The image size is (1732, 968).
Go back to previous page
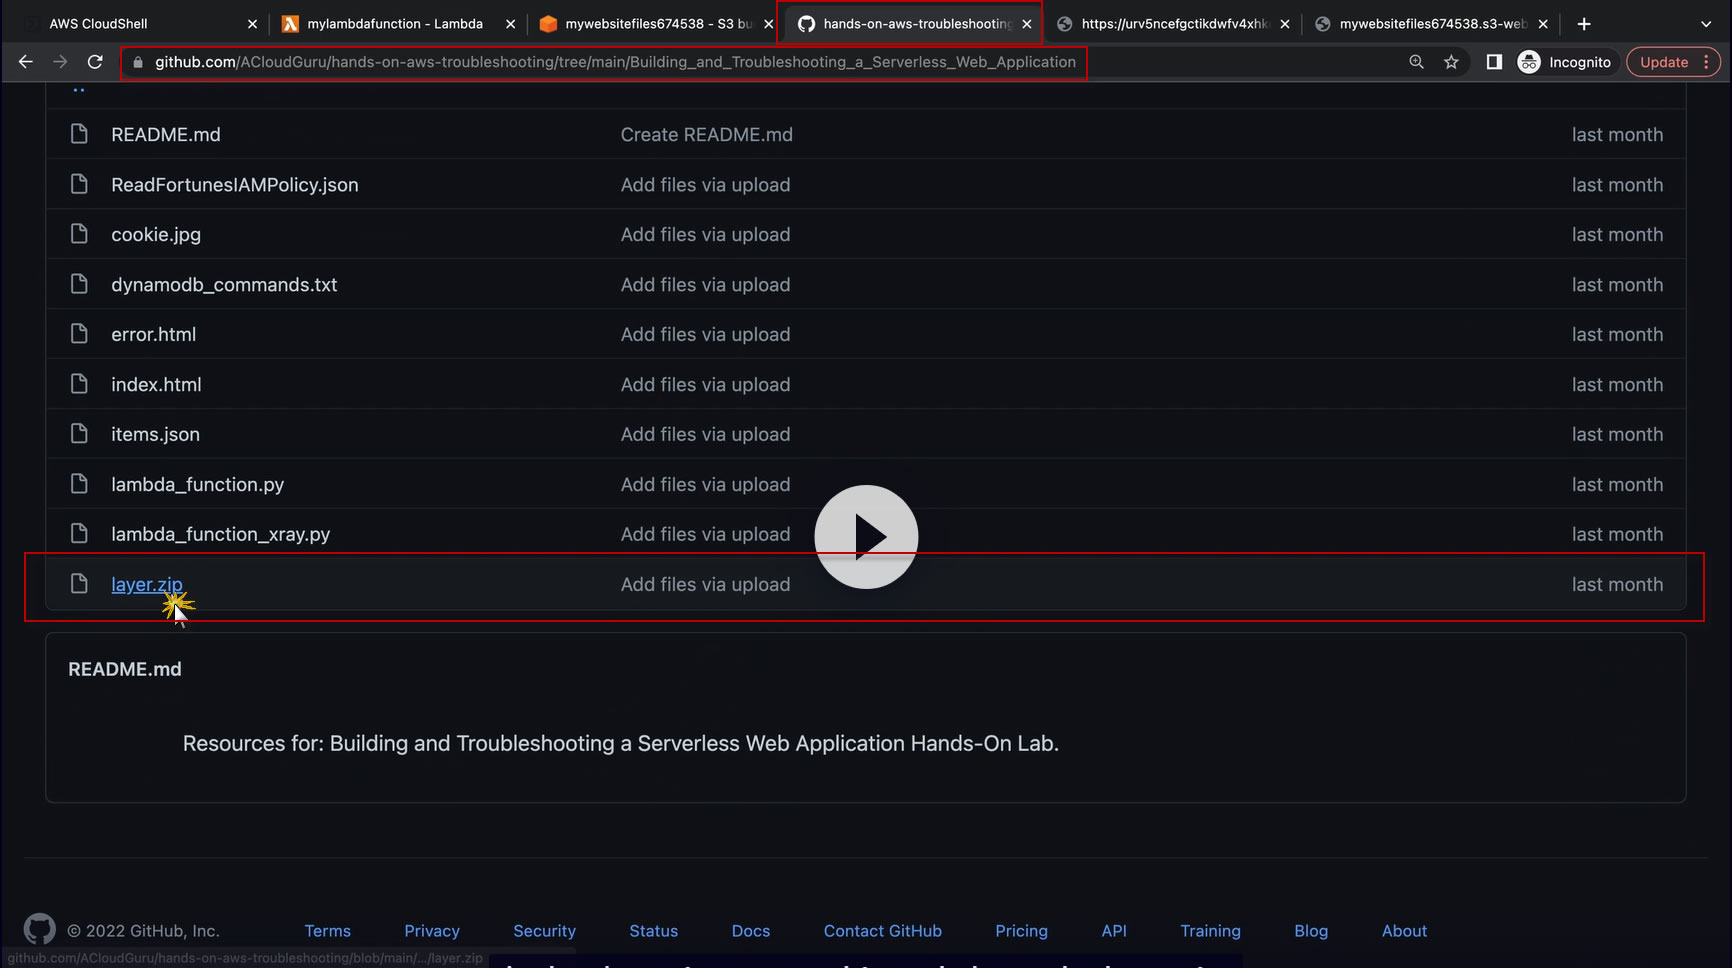(26, 62)
